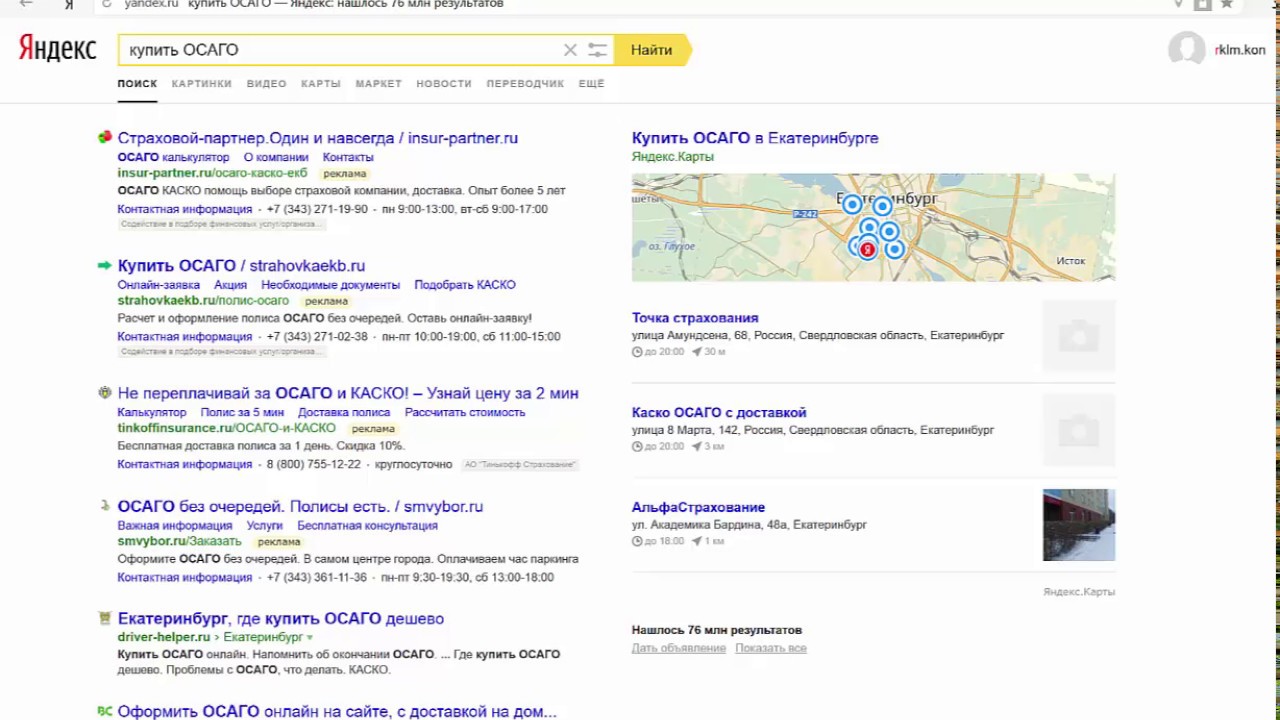The height and width of the screenshot is (720, 1280).
Task: Select the Поиск tab
Action: coord(137,84)
